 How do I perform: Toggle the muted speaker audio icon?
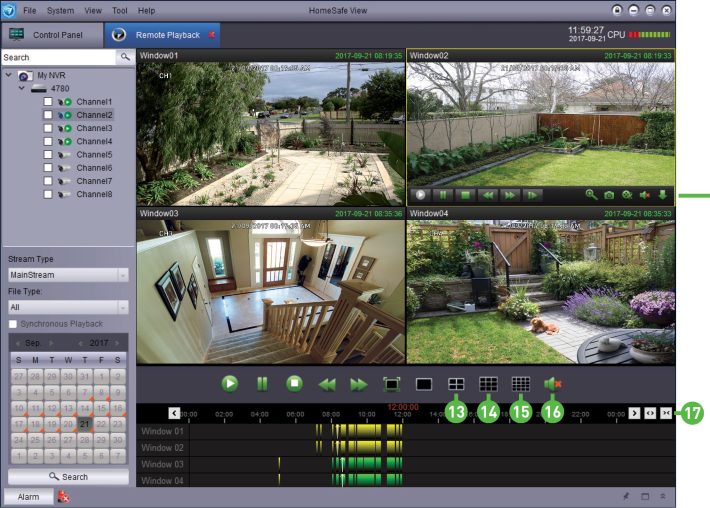click(551, 383)
